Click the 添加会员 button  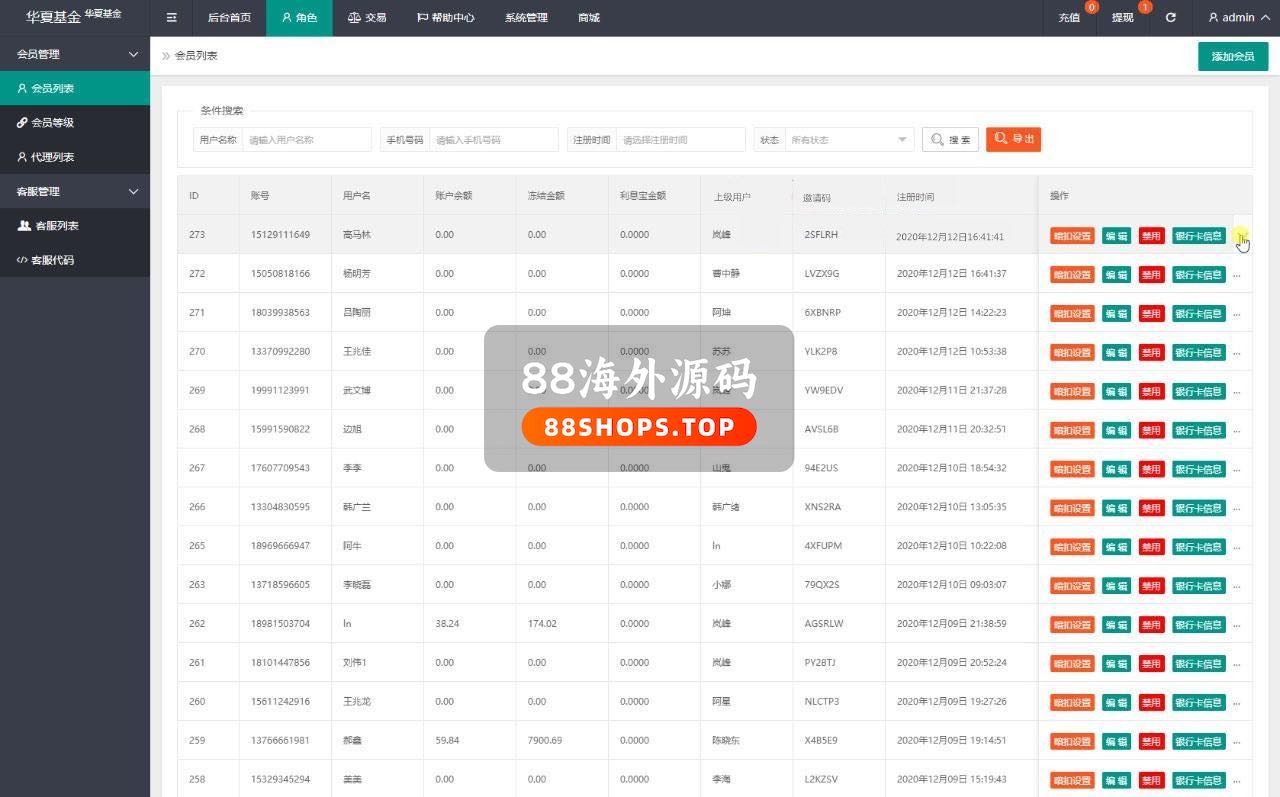1232,57
